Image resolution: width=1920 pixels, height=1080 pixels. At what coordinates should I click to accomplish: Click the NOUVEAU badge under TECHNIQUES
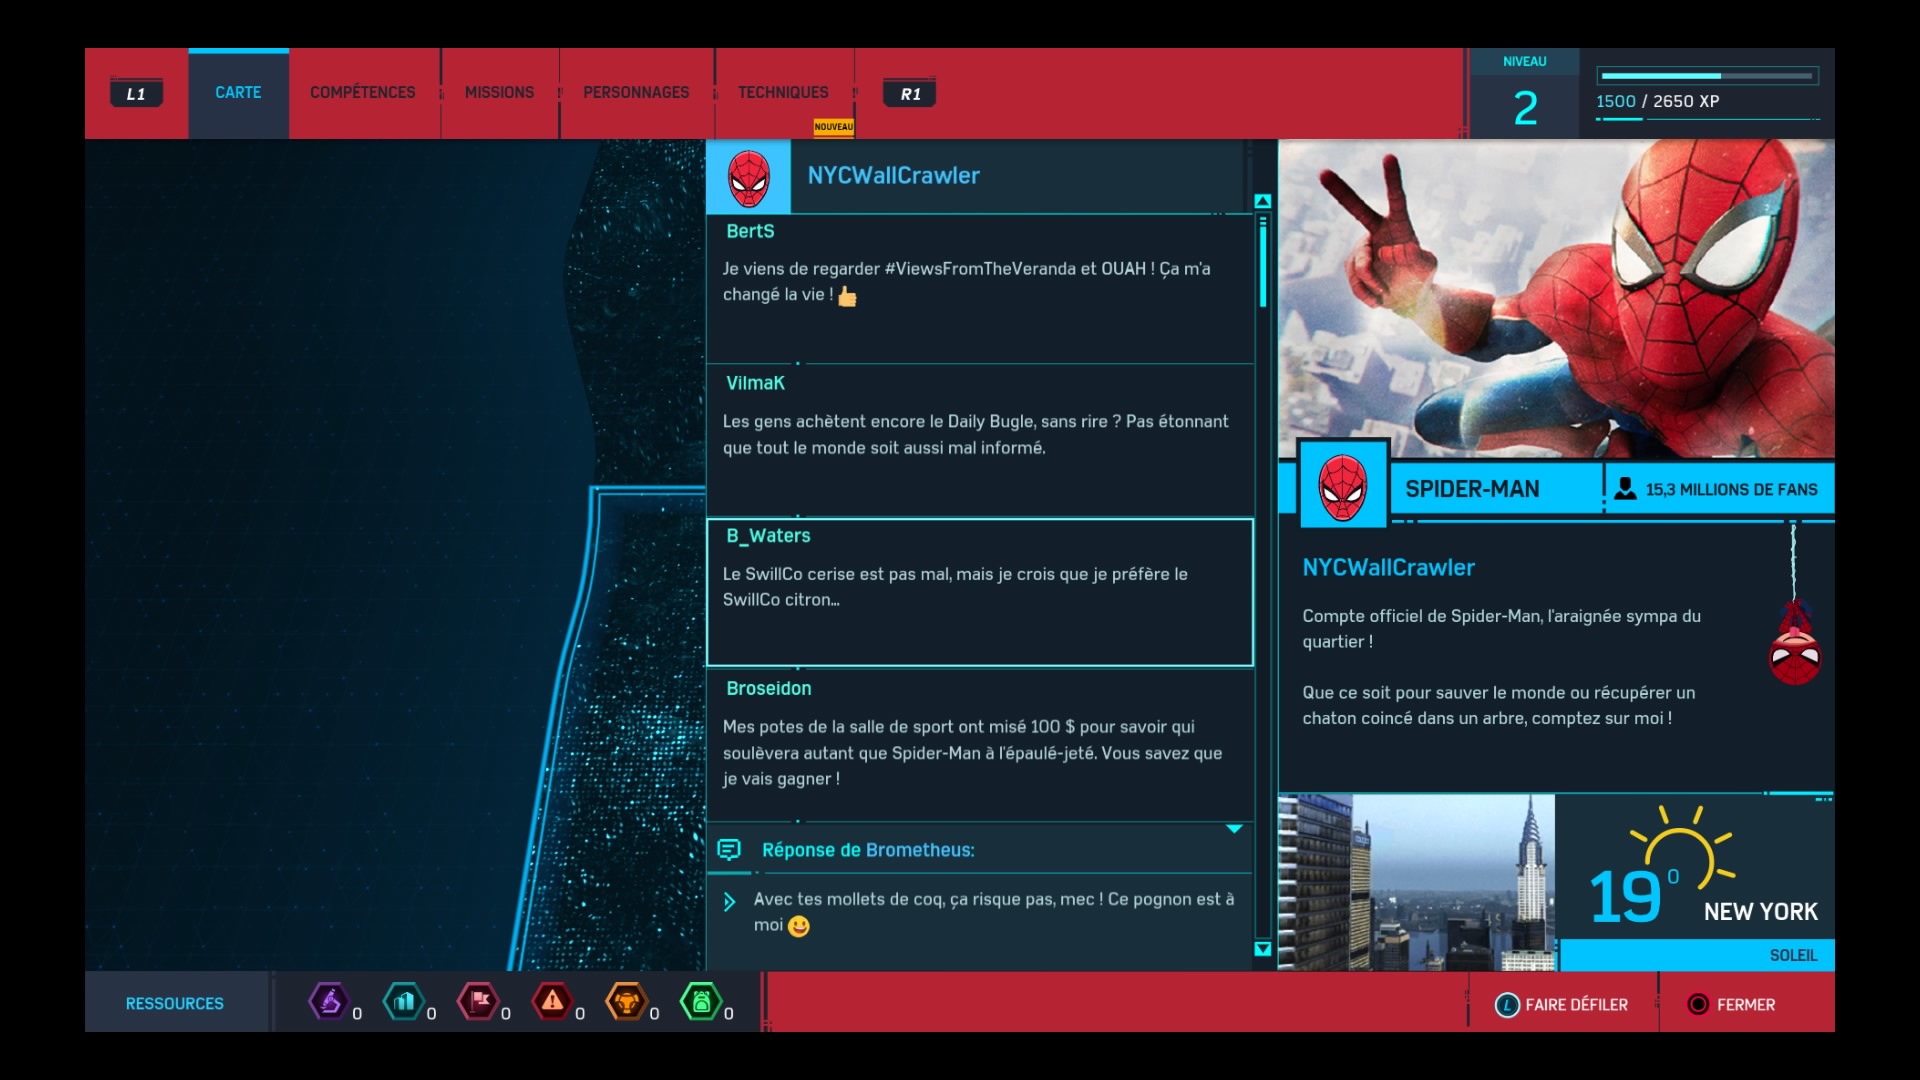[834, 127]
